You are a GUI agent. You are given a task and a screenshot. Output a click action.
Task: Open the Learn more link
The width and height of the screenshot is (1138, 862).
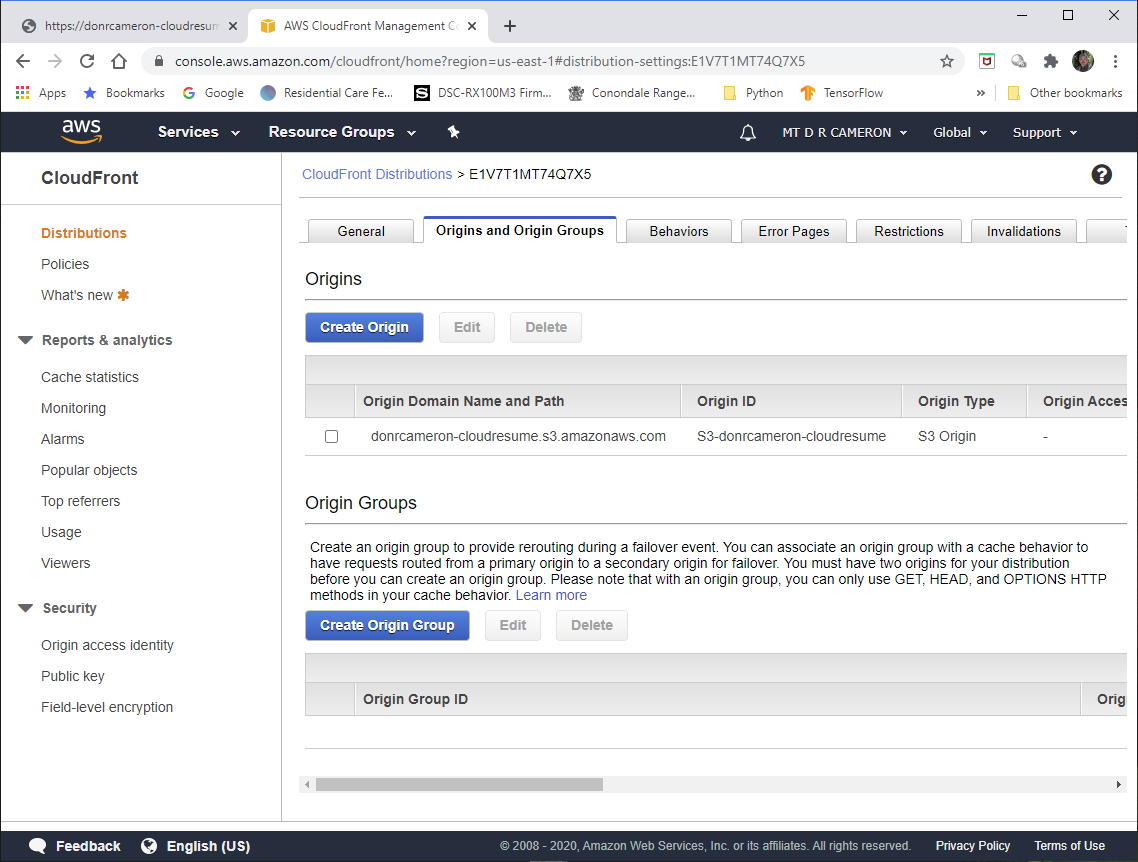point(551,595)
